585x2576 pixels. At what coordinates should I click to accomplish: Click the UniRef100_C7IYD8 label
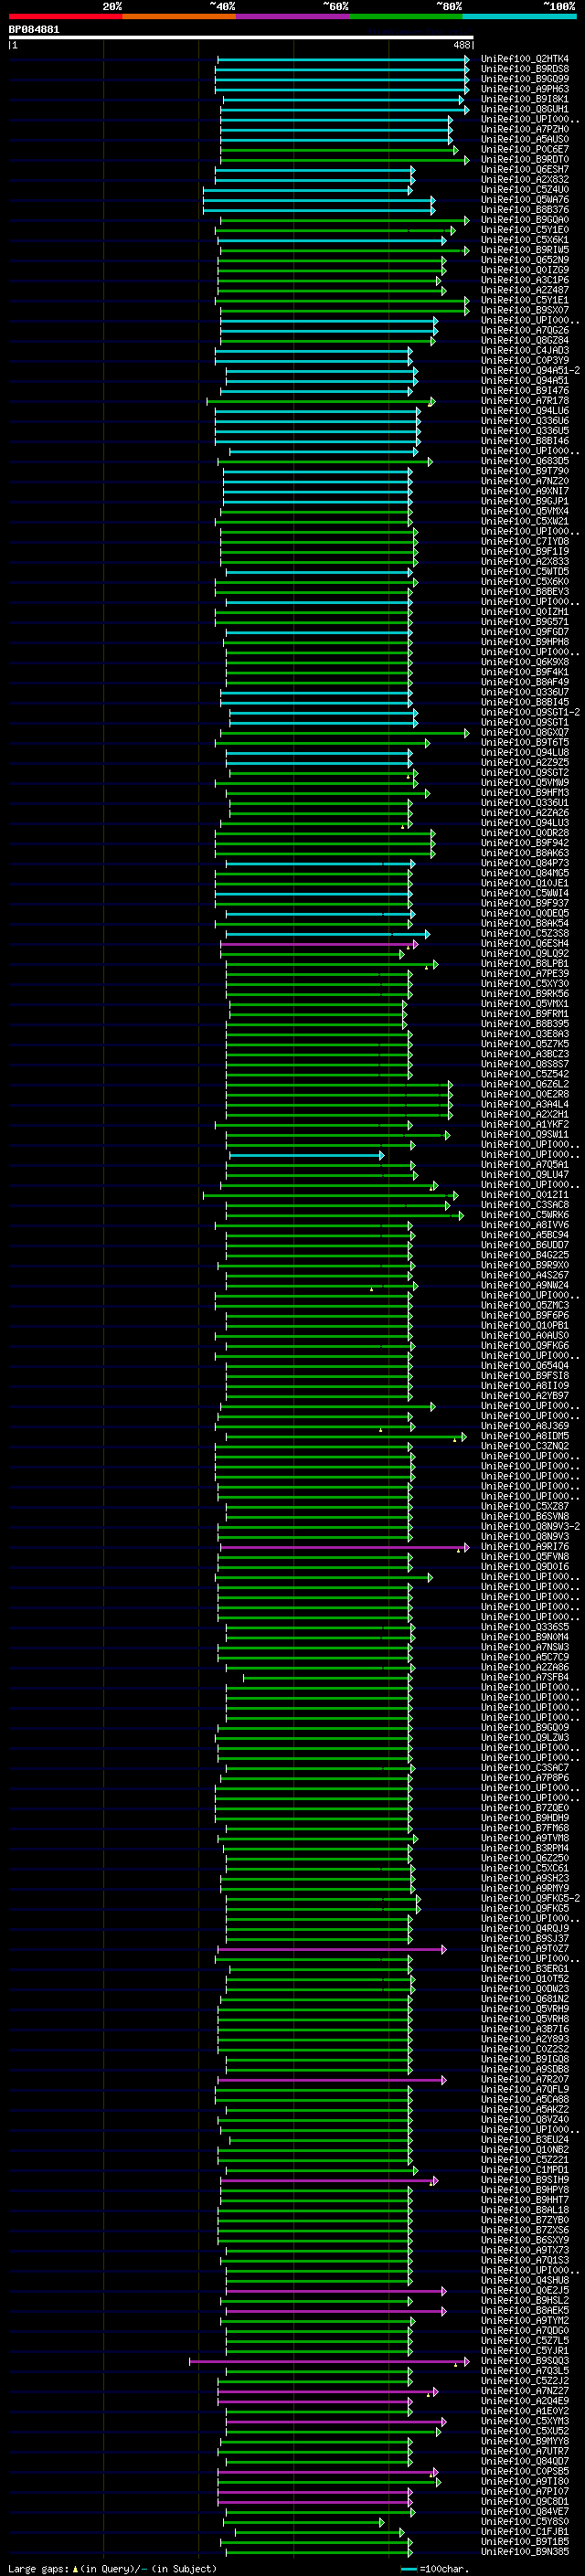click(525, 541)
